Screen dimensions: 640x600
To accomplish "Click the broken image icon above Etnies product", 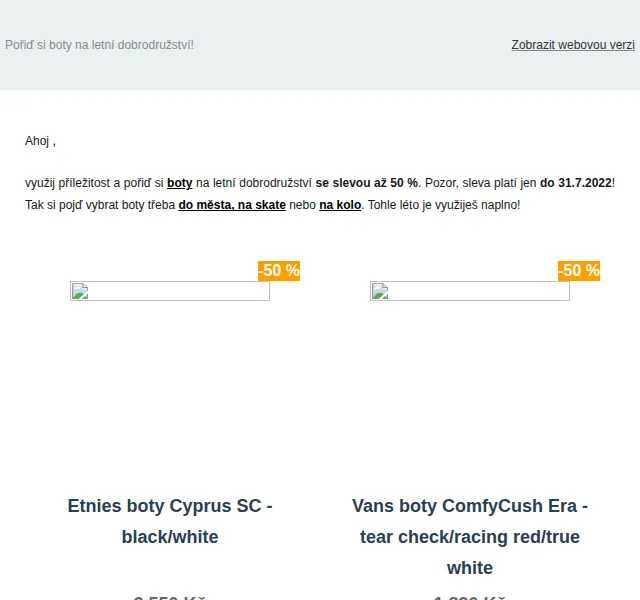I will 80,291.
